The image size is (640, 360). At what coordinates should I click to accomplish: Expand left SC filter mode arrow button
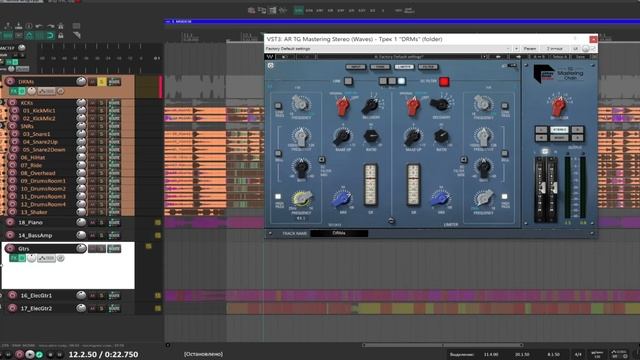[322, 160]
